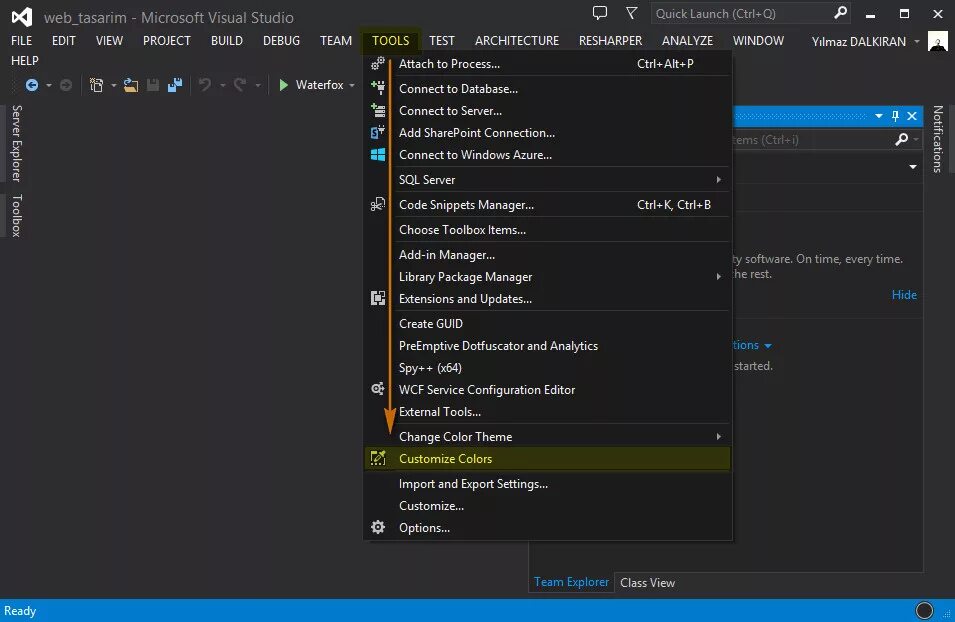
Task: Expand the Change Color Theme submenu
Action: point(719,437)
